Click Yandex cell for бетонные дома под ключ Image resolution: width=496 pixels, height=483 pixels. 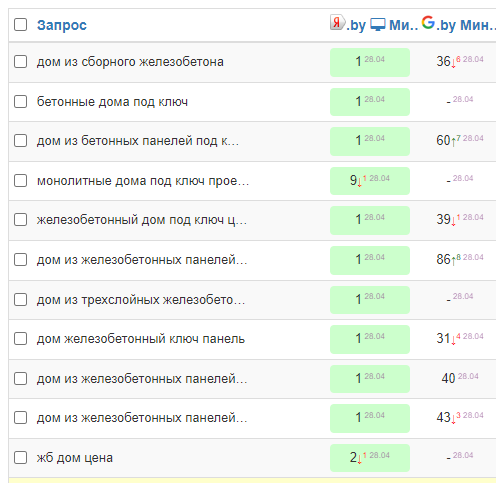[x=370, y=102]
